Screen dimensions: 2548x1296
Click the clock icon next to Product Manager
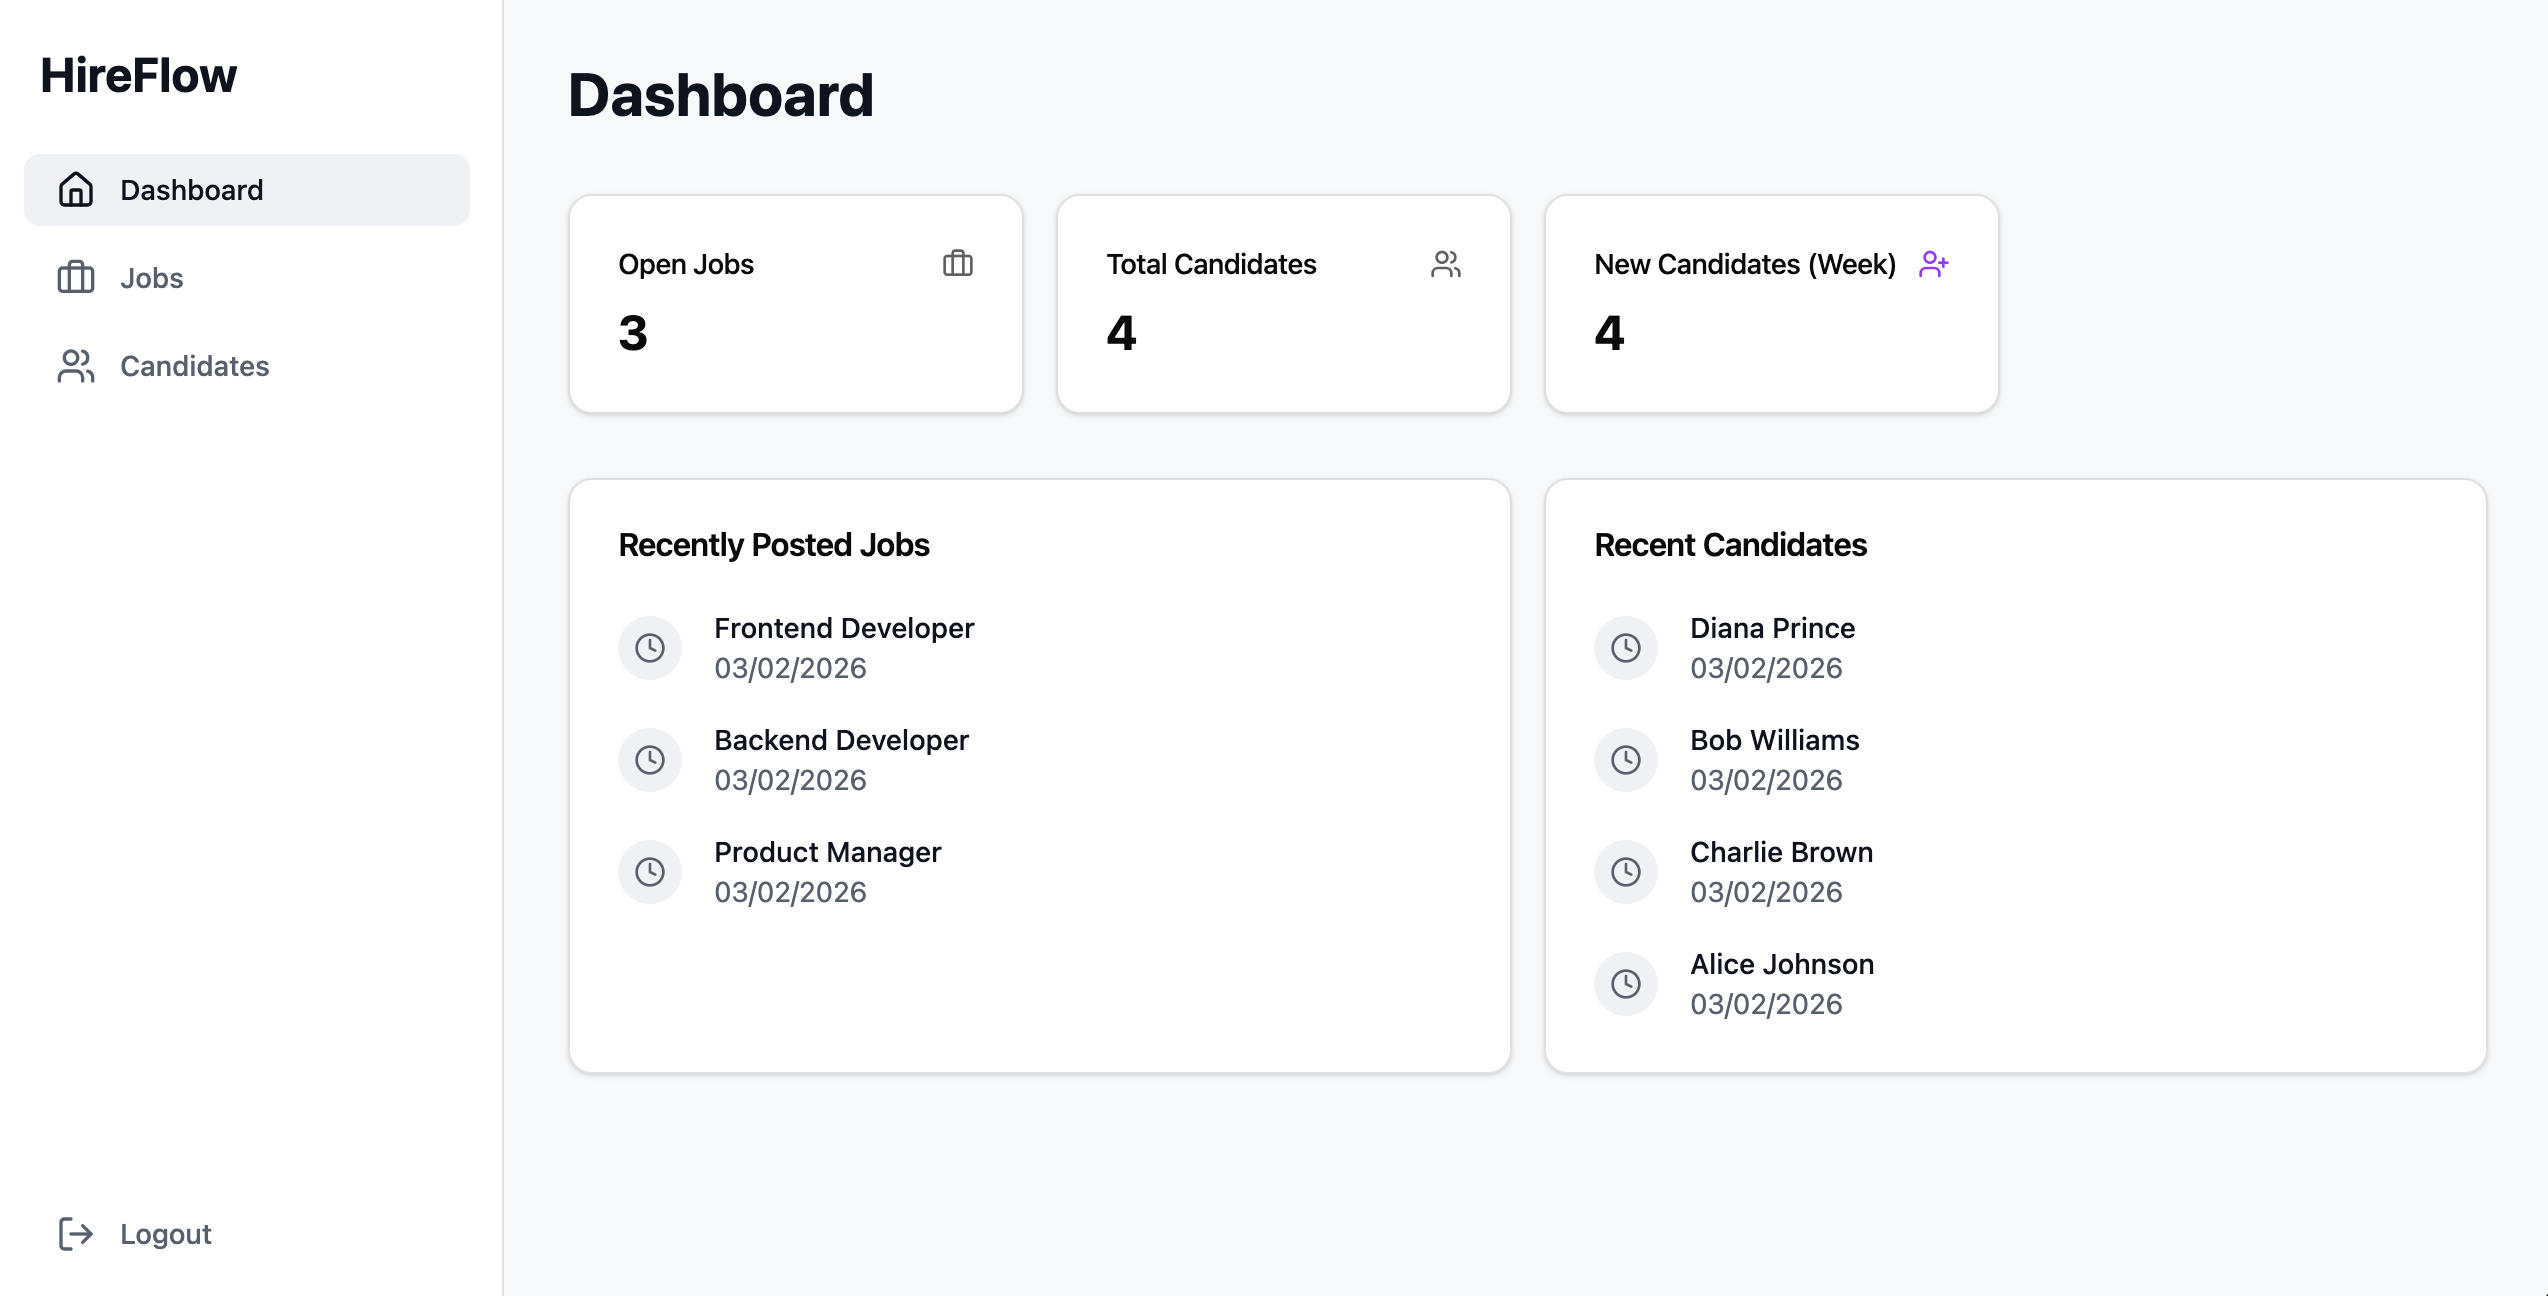650,871
